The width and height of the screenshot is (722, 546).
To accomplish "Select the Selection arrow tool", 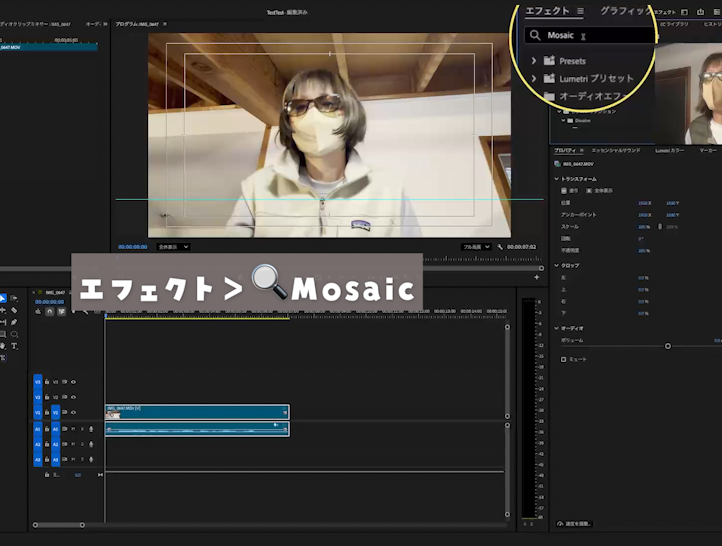I will [x=3, y=298].
